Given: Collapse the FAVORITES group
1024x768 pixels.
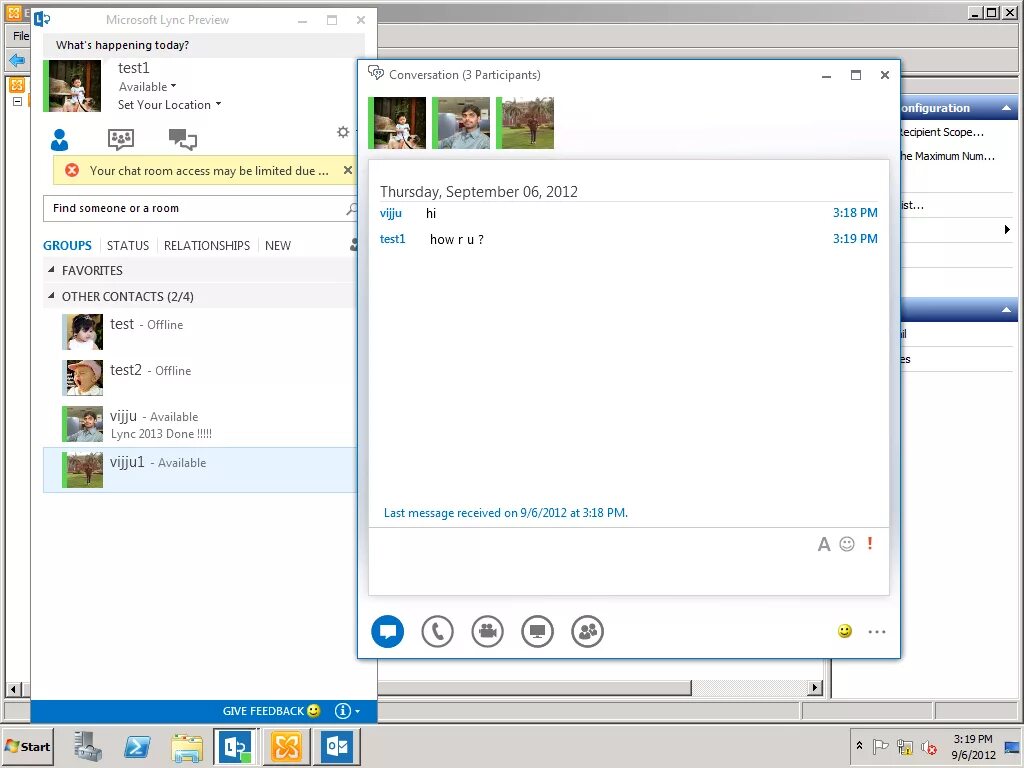Looking at the screenshot, I should pos(52,269).
